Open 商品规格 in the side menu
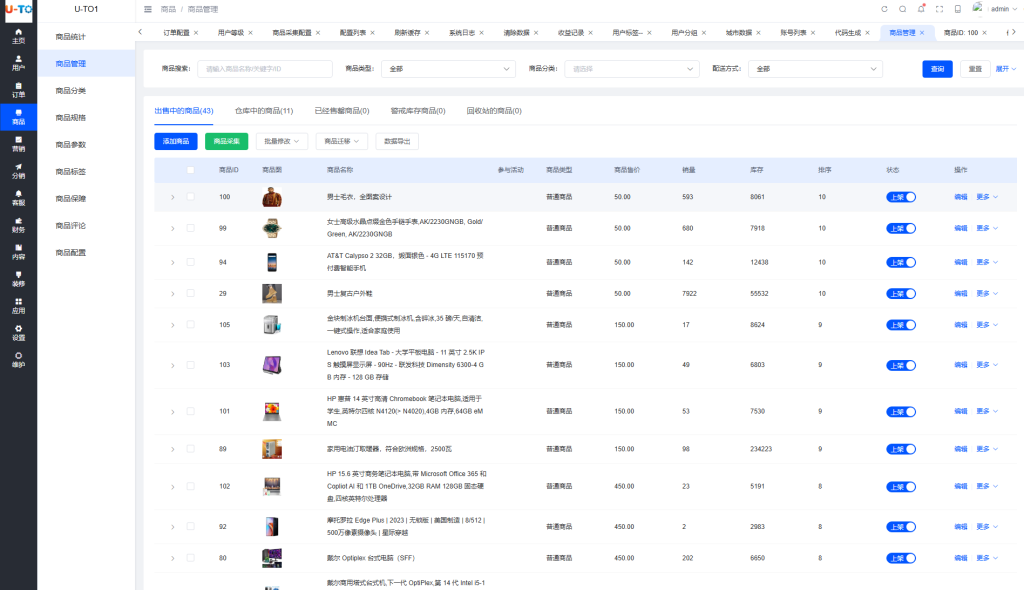Screen dimensions: 1024x590 point(71,118)
